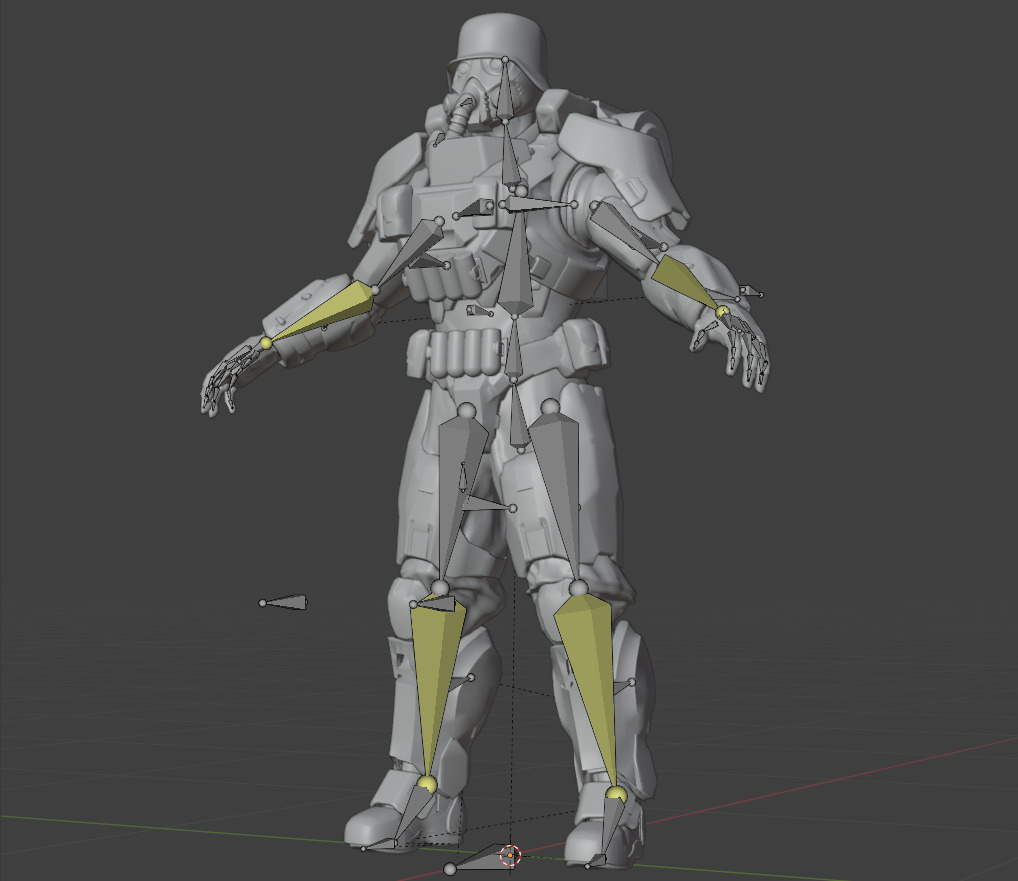Select small bone above the chest ammo pouches
1018x881 pixels.
click(428, 262)
